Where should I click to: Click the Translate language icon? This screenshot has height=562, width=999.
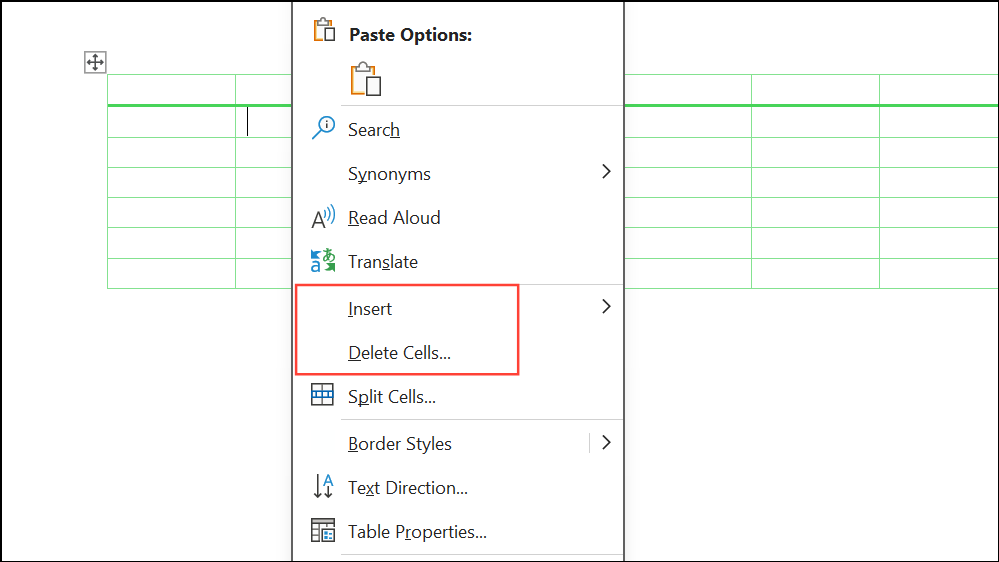(x=323, y=261)
